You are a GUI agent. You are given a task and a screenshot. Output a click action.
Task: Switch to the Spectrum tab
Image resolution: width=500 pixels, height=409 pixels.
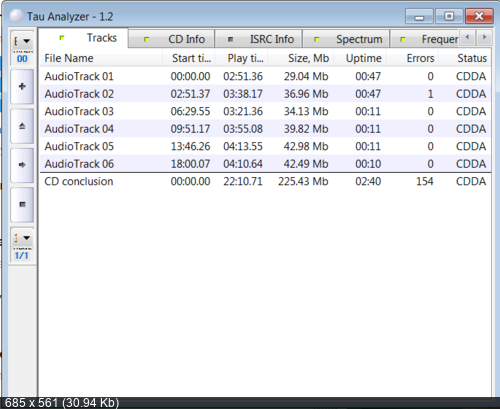pyautogui.click(x=346, y=39)
